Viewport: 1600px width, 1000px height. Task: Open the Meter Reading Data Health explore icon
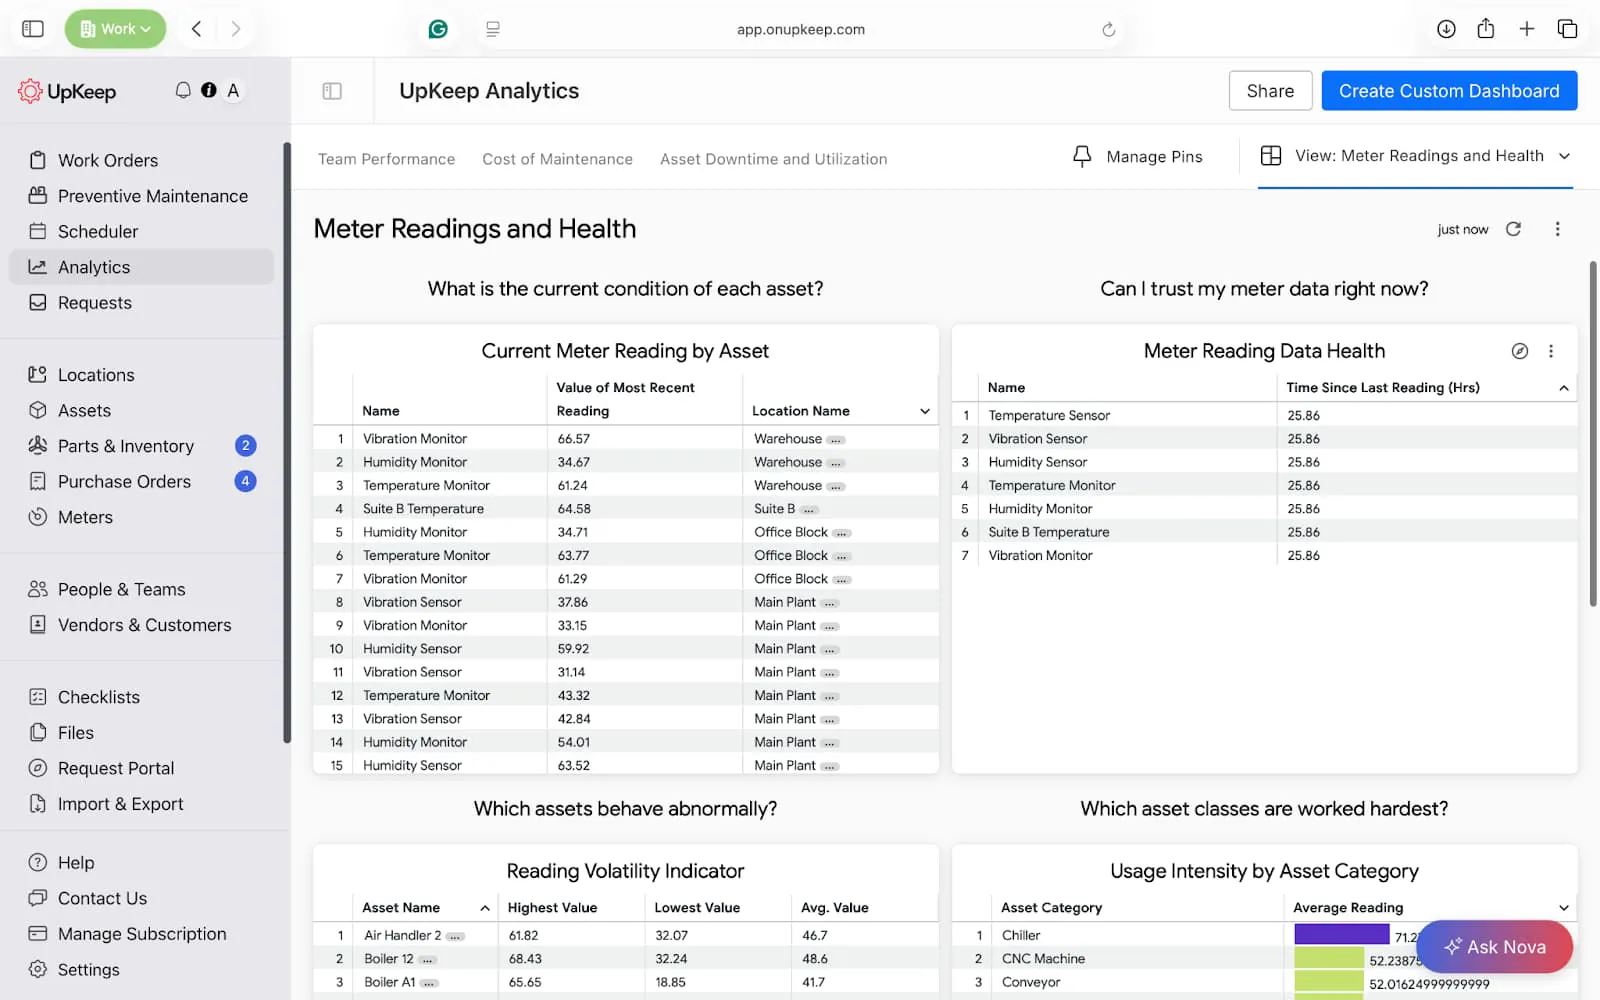pyautogui.click(x=1519, y=351)
